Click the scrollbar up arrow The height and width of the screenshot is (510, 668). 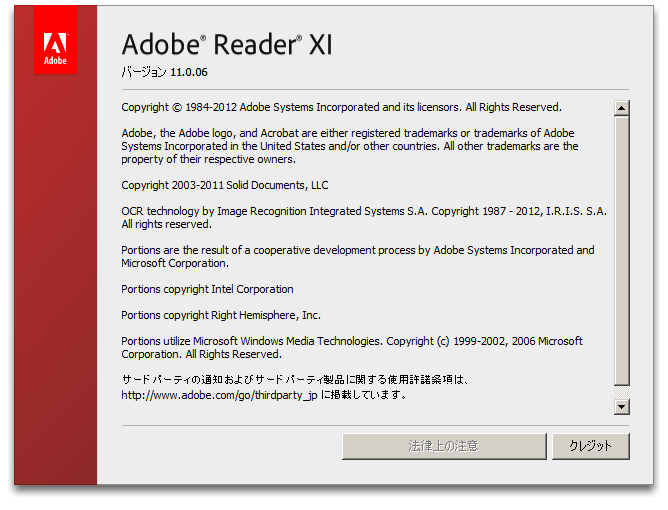coord(622,108)
